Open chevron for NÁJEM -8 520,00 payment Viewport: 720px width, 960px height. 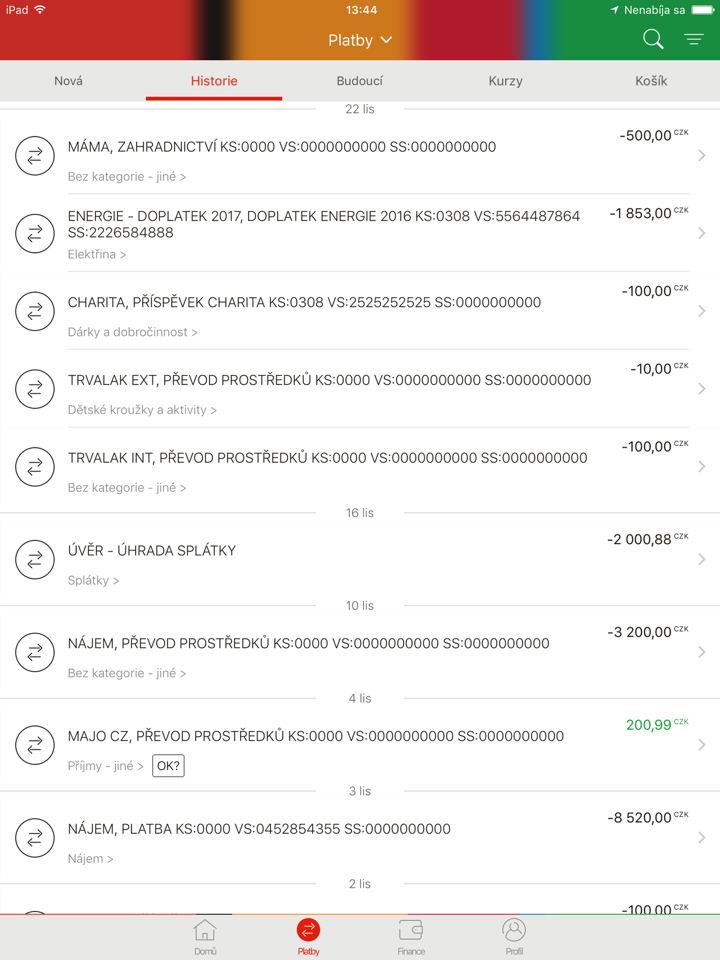point(702,838)
